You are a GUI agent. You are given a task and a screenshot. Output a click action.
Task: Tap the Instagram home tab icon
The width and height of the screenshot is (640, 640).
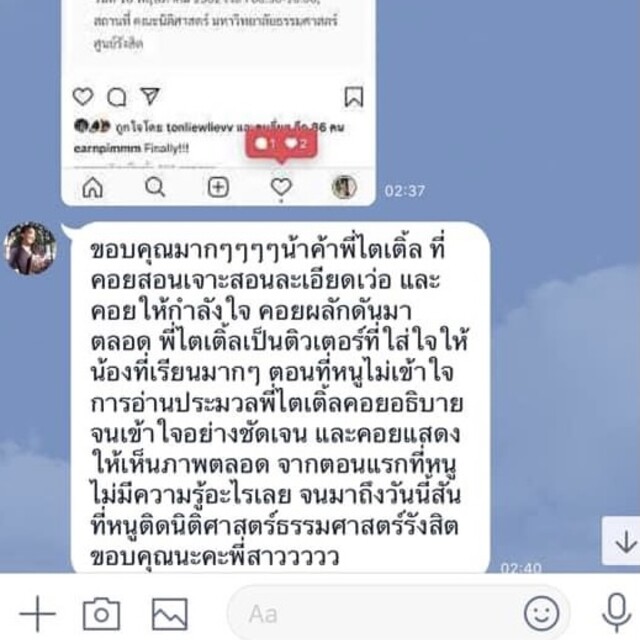(93, 188)
